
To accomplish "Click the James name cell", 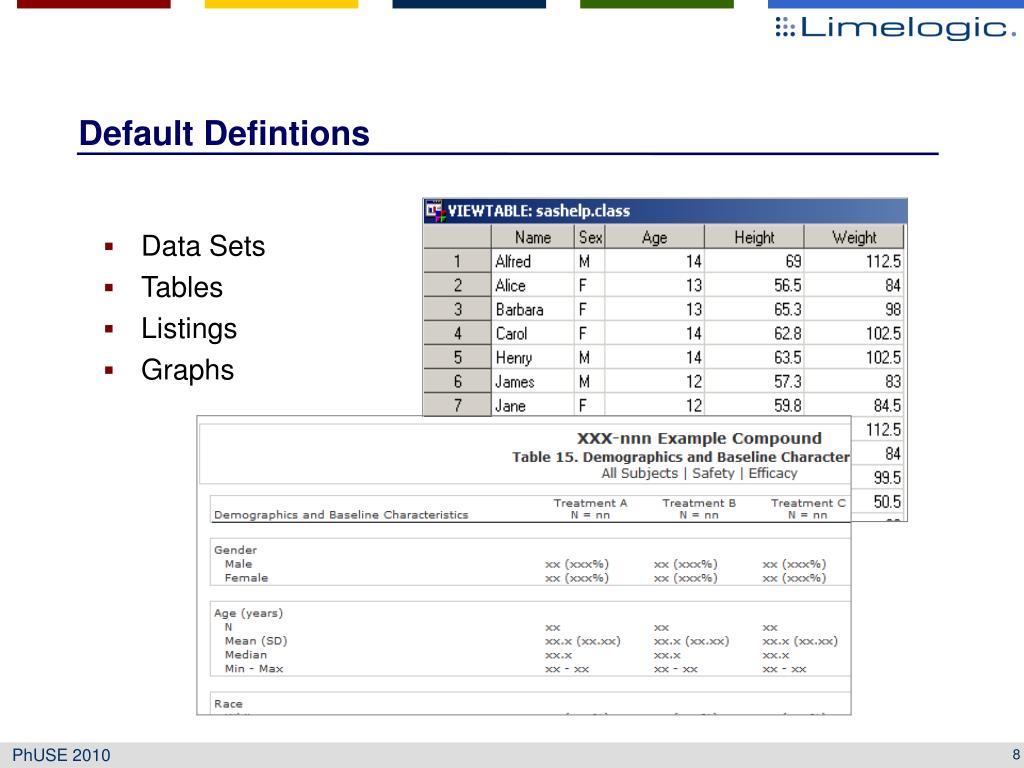I will pyautogui.click(x=533, y=381).
